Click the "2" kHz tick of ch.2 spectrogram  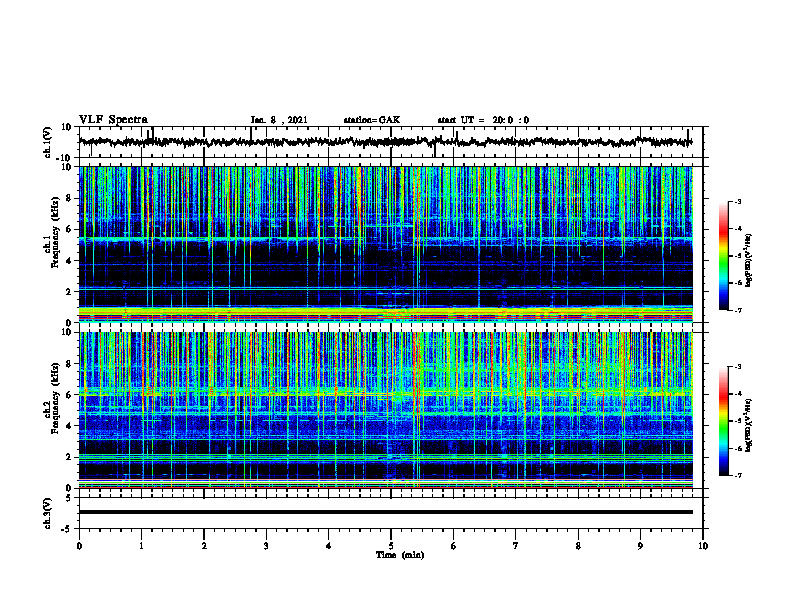pos(69,457)
